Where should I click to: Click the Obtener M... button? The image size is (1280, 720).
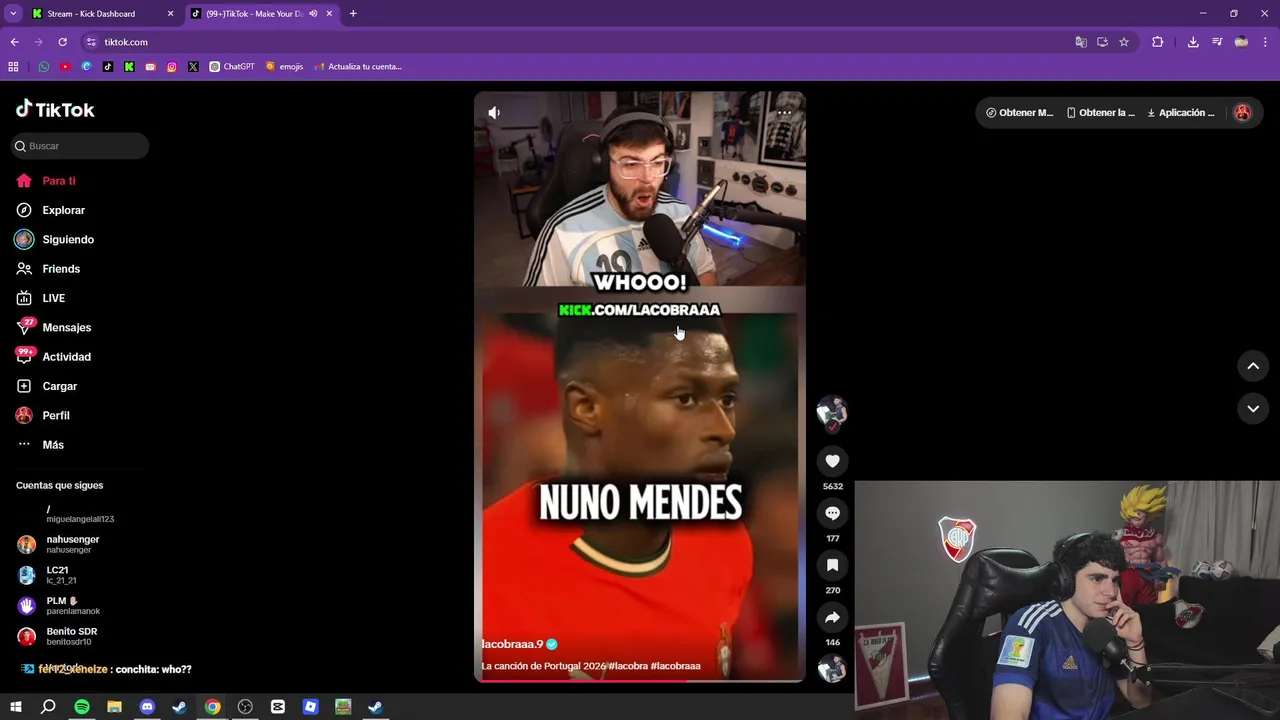tap(1020, 113)
